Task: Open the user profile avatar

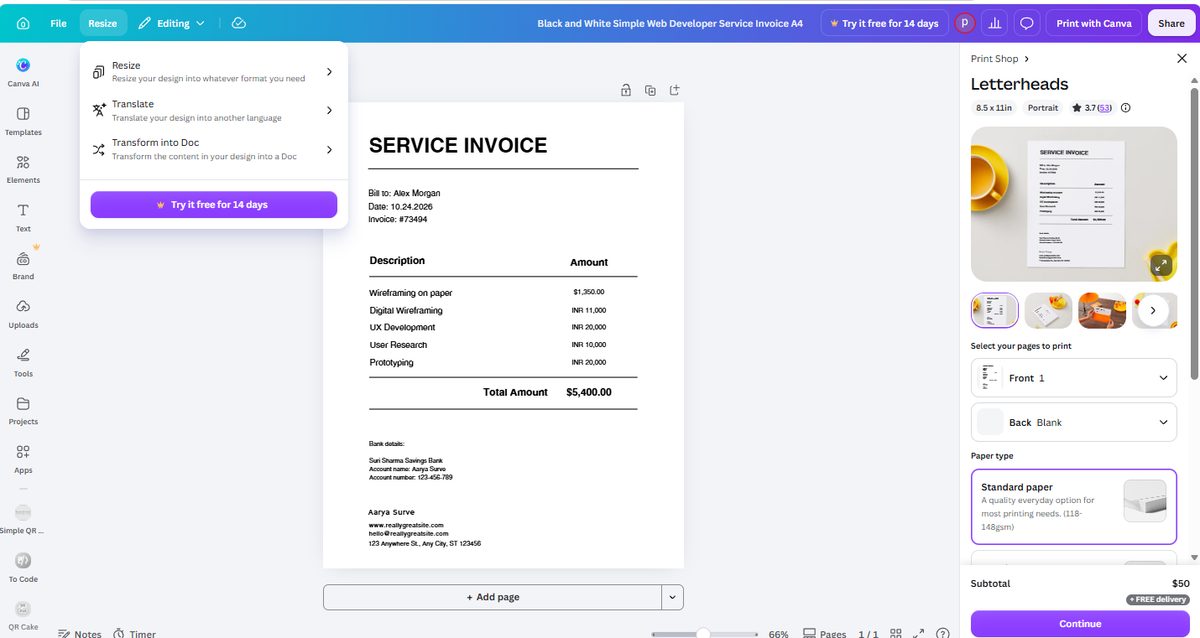Action: click(x=965, y=23)
